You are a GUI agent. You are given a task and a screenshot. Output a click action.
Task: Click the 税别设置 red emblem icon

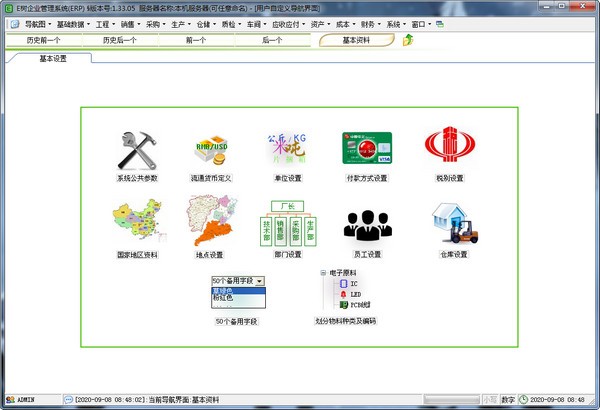click(x=443, y=150)
